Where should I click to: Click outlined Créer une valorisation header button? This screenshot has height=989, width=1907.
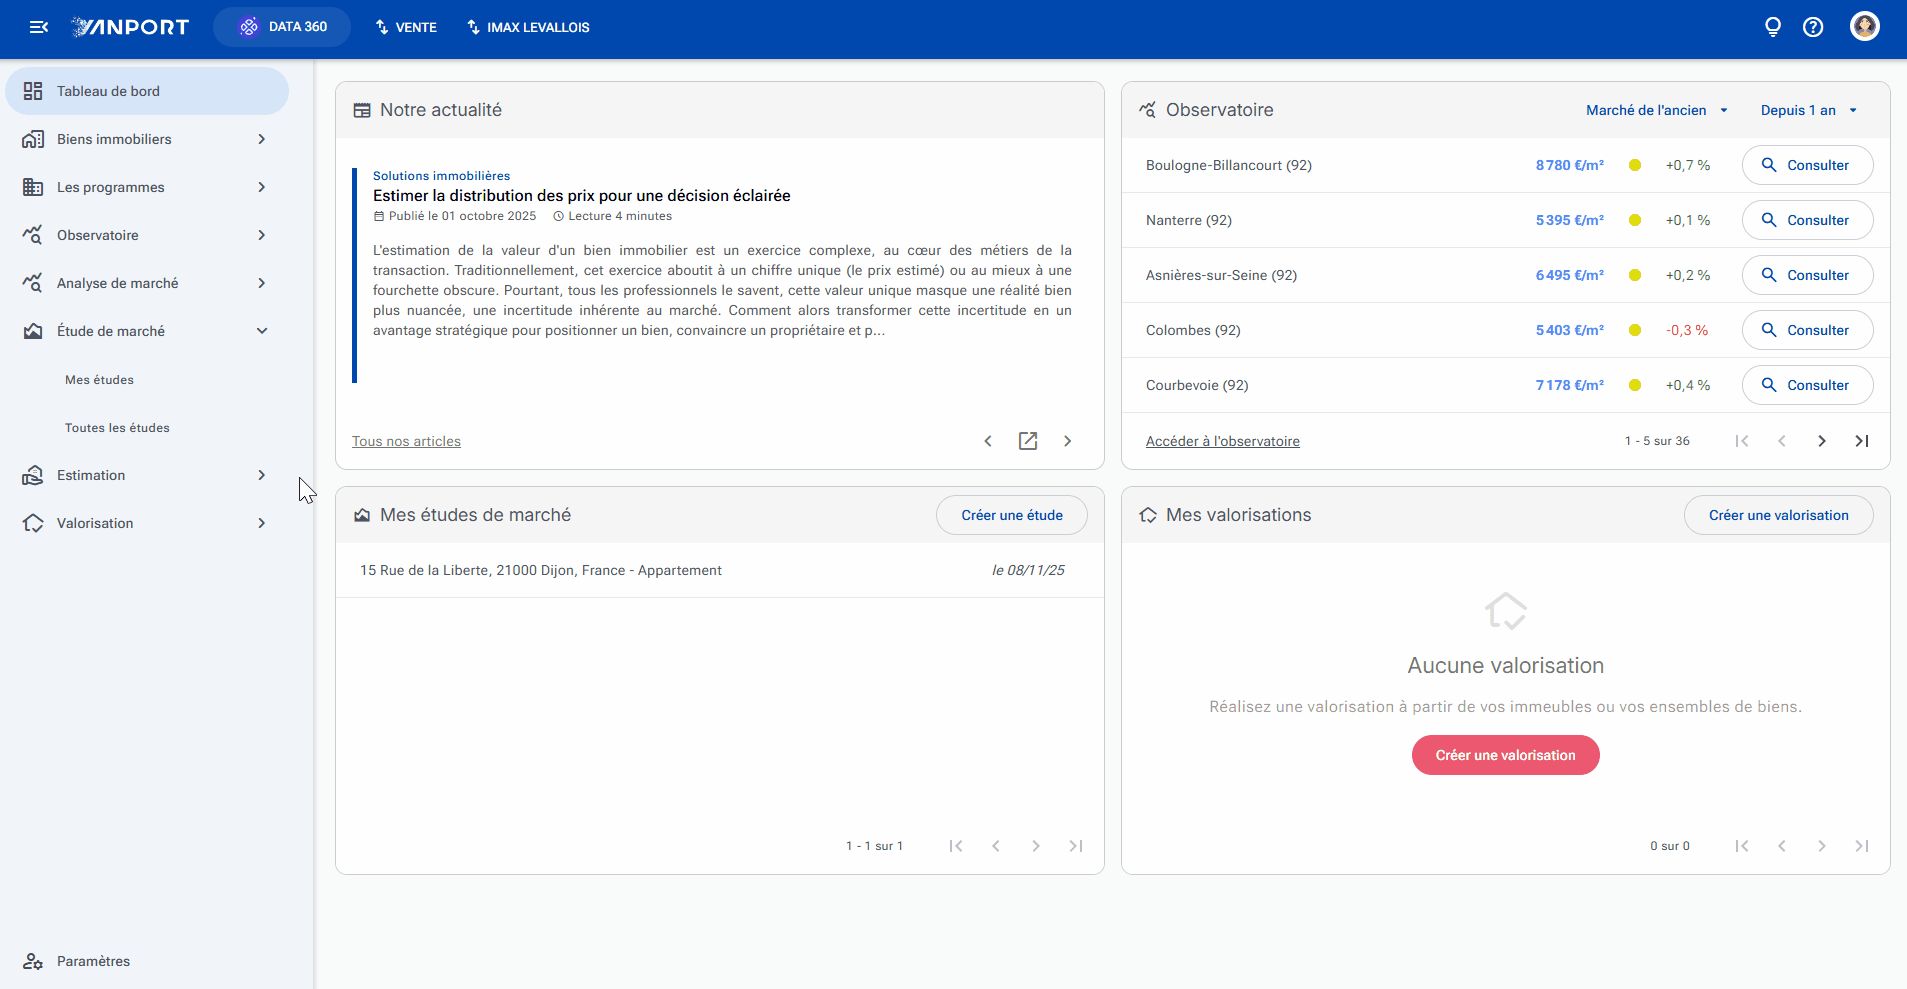tap(1778, 515)
